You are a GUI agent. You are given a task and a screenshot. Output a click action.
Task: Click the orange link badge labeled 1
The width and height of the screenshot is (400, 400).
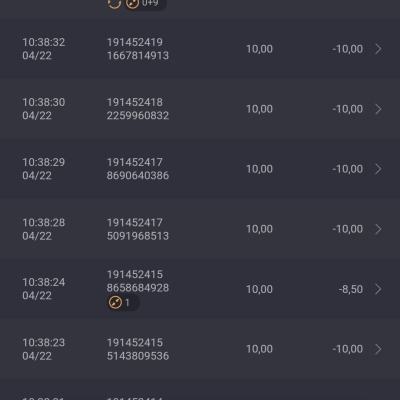[123, 303]
